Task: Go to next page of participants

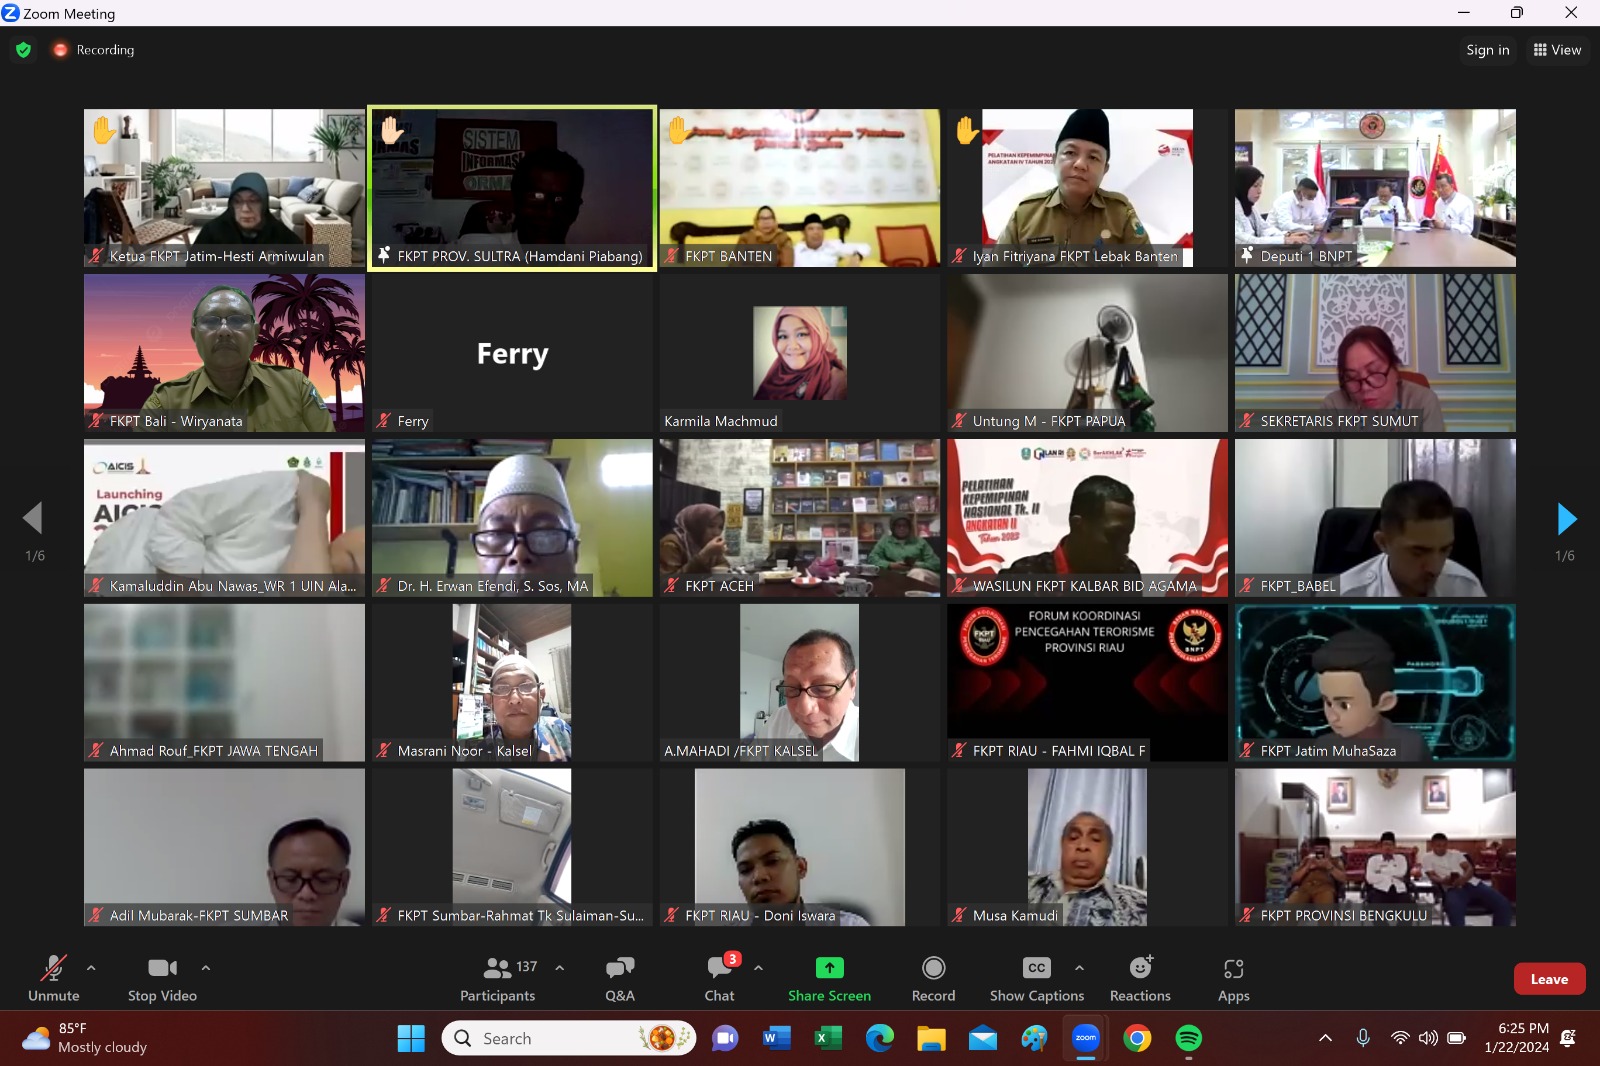Action: pyautogui.click(x=1566, y=519)
